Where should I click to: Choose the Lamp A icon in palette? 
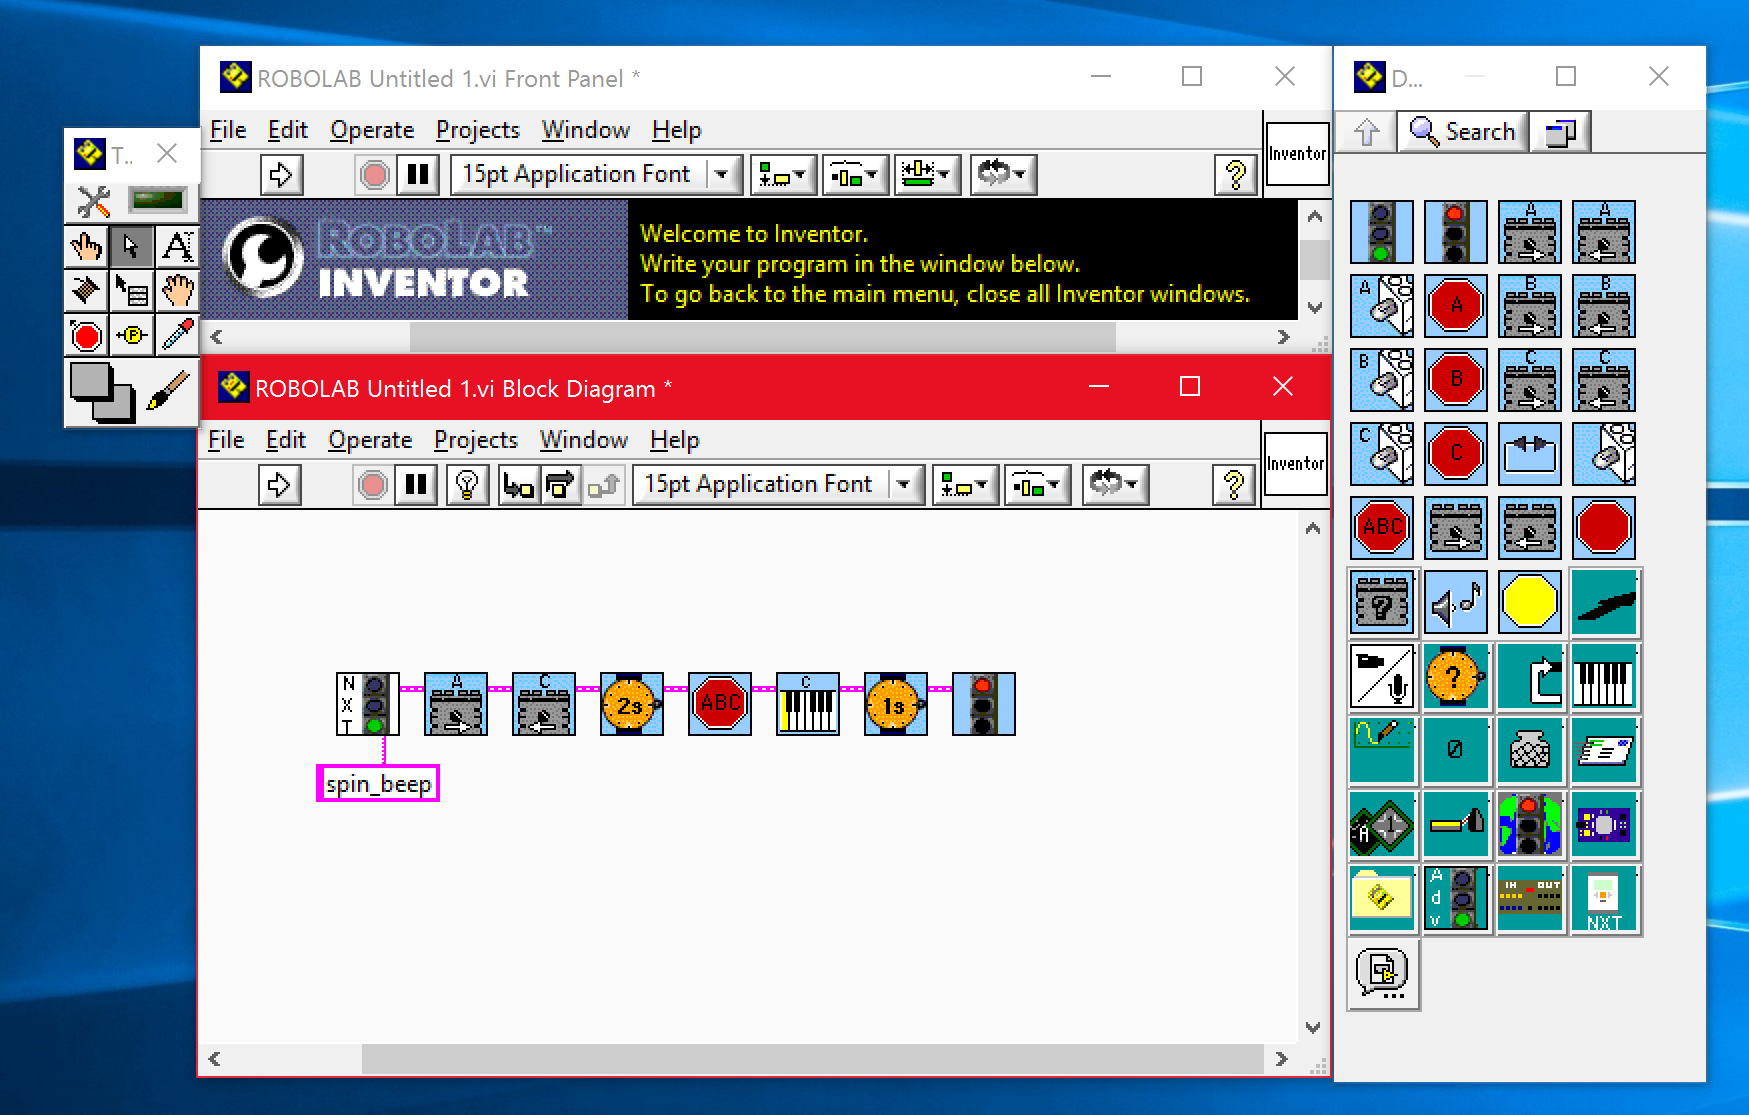click(1381, 305)
